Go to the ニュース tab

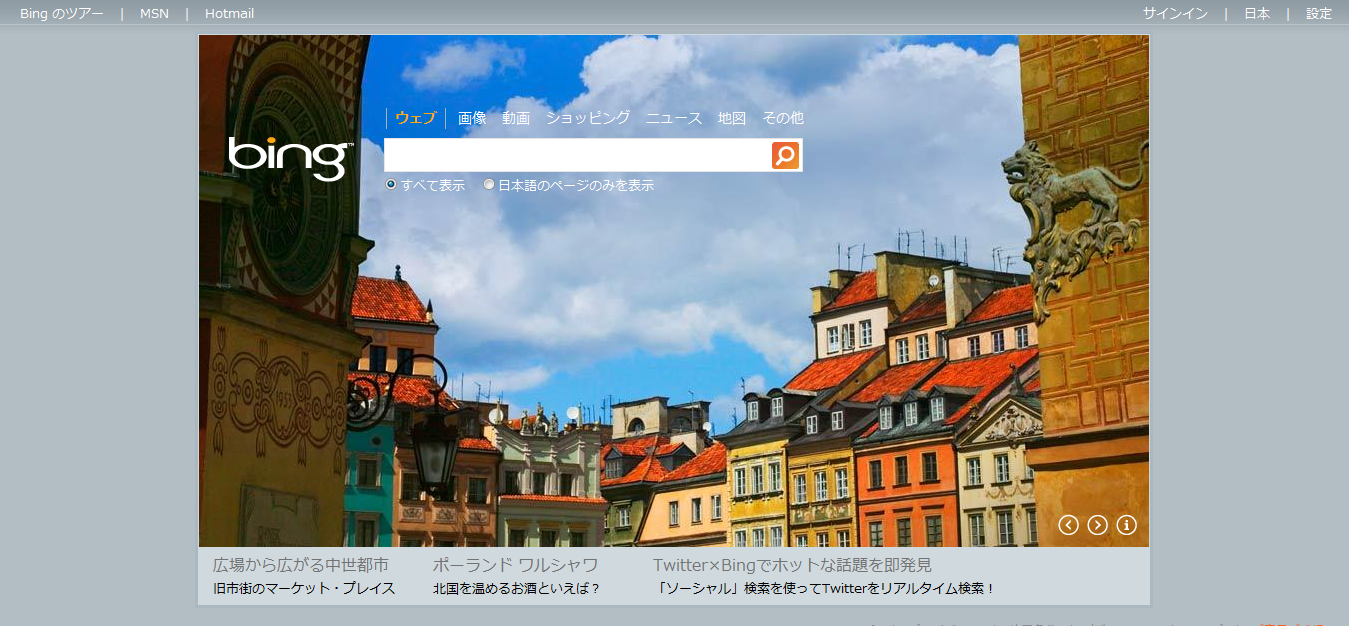point(673,118)
